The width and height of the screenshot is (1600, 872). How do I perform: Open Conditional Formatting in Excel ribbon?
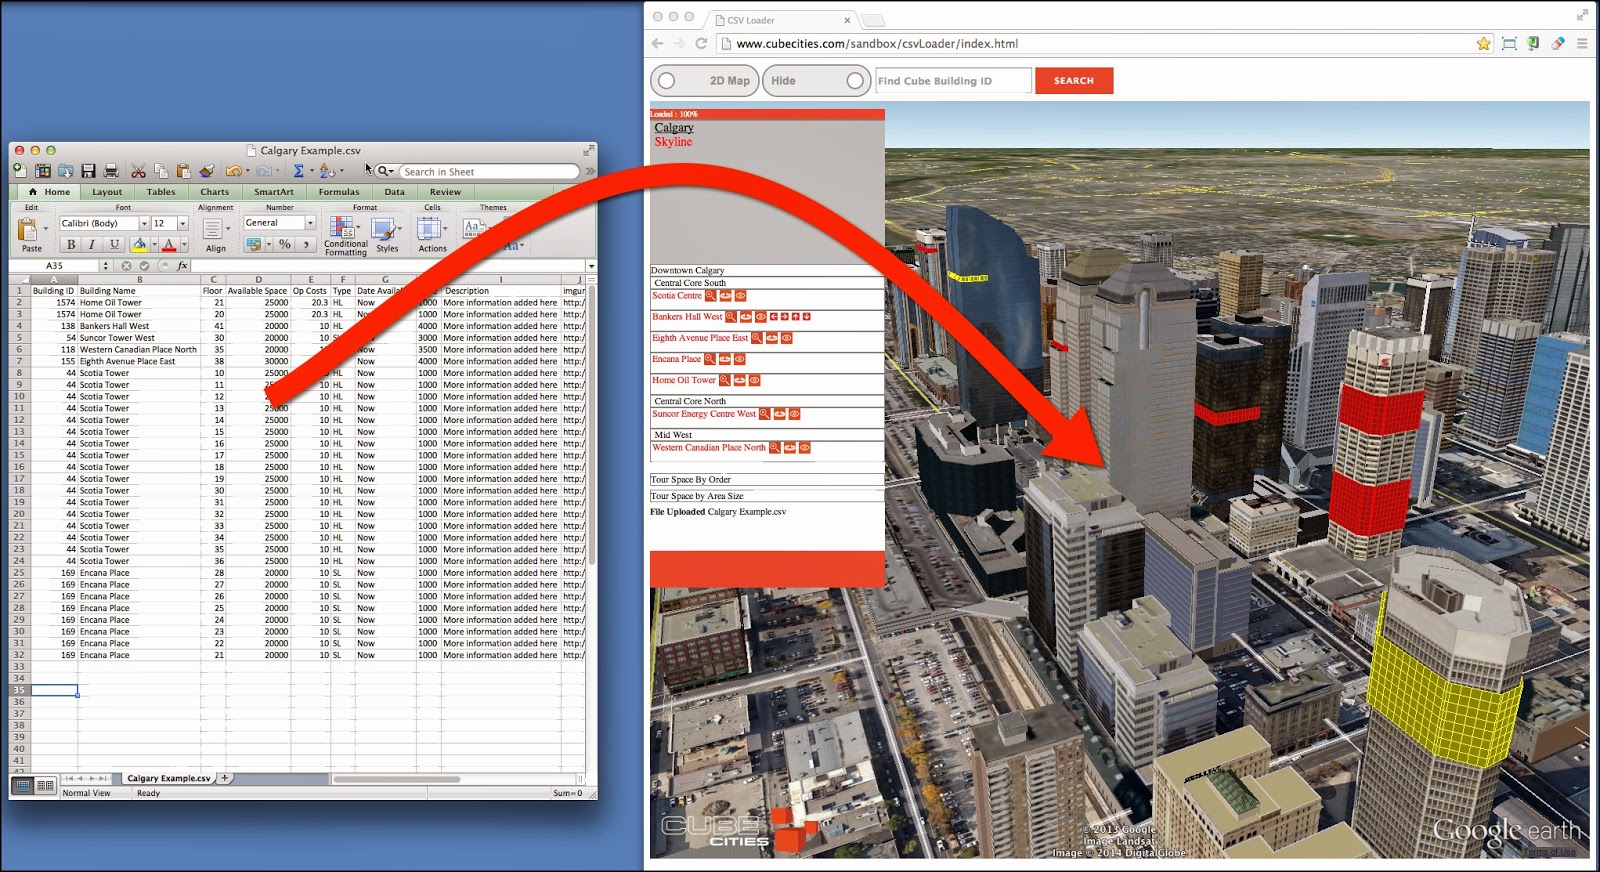tap(345, 236)
